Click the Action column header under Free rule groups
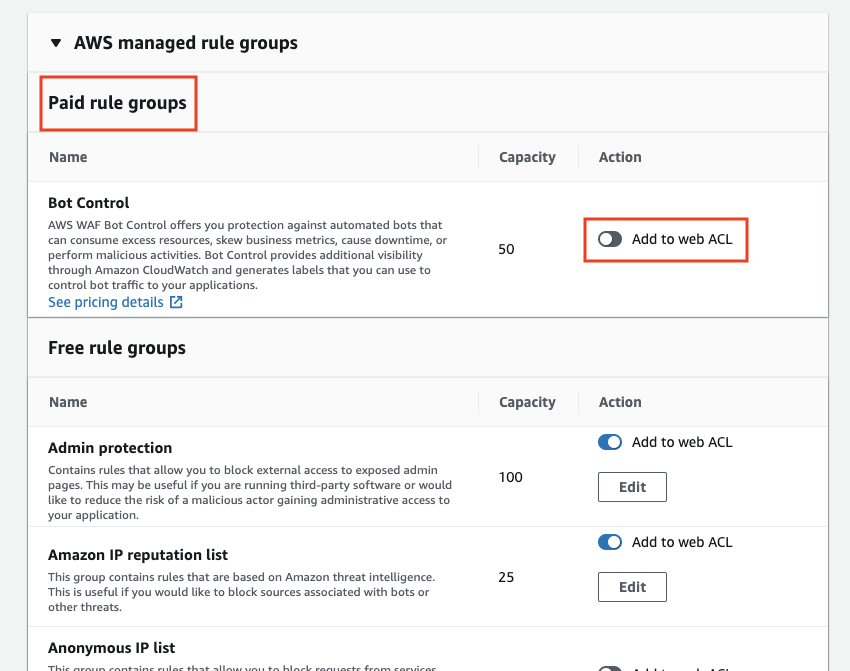This screenshot has width=850, height=671. [620, 402]
